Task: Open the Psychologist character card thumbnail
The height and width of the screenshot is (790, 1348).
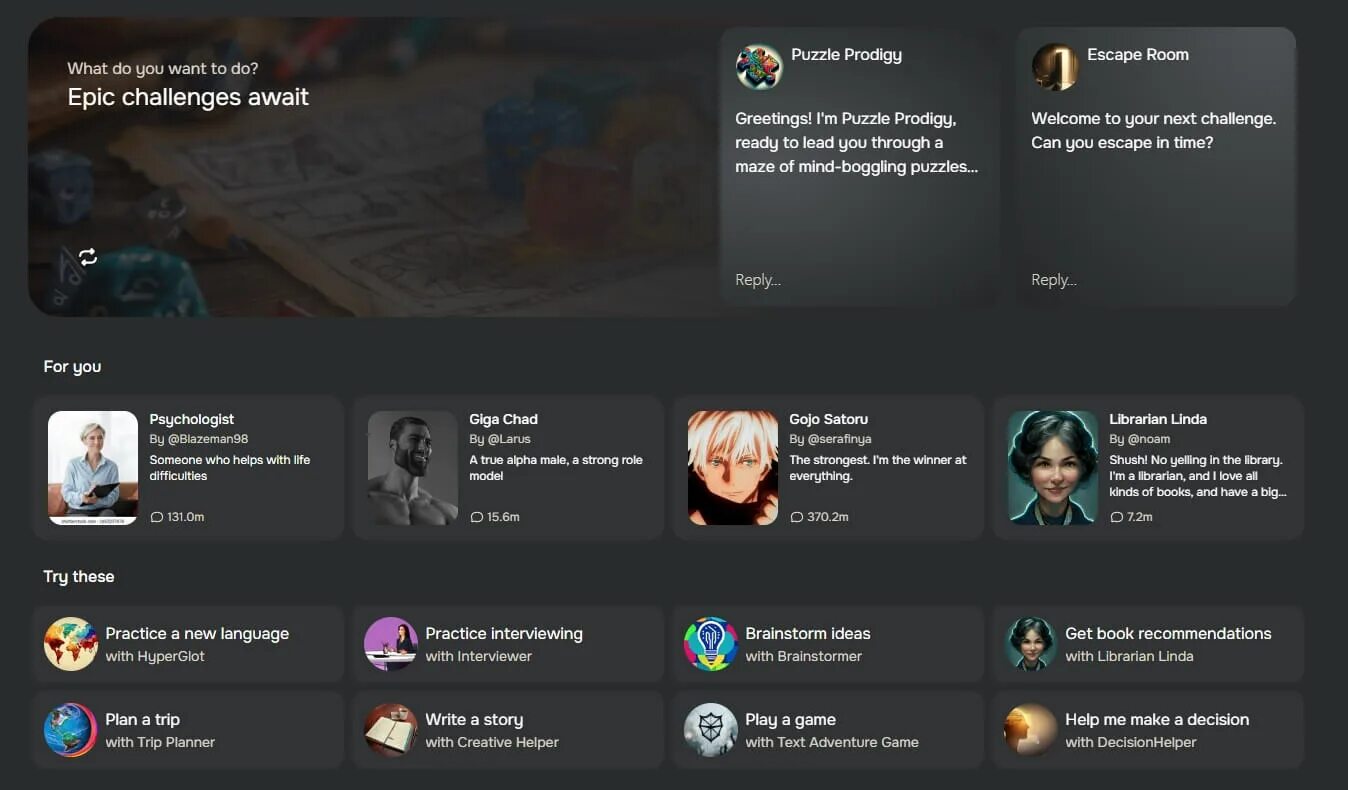Action: [x=93, y=468]
